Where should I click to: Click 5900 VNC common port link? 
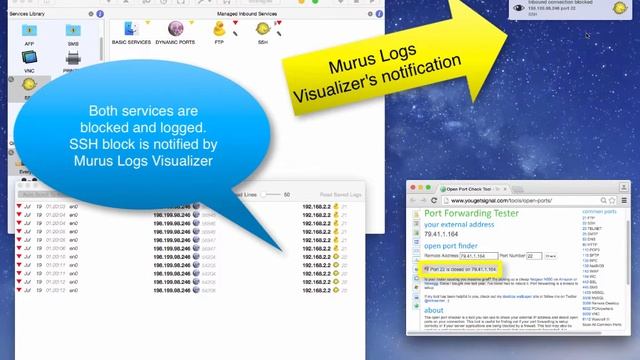[590, 314]
